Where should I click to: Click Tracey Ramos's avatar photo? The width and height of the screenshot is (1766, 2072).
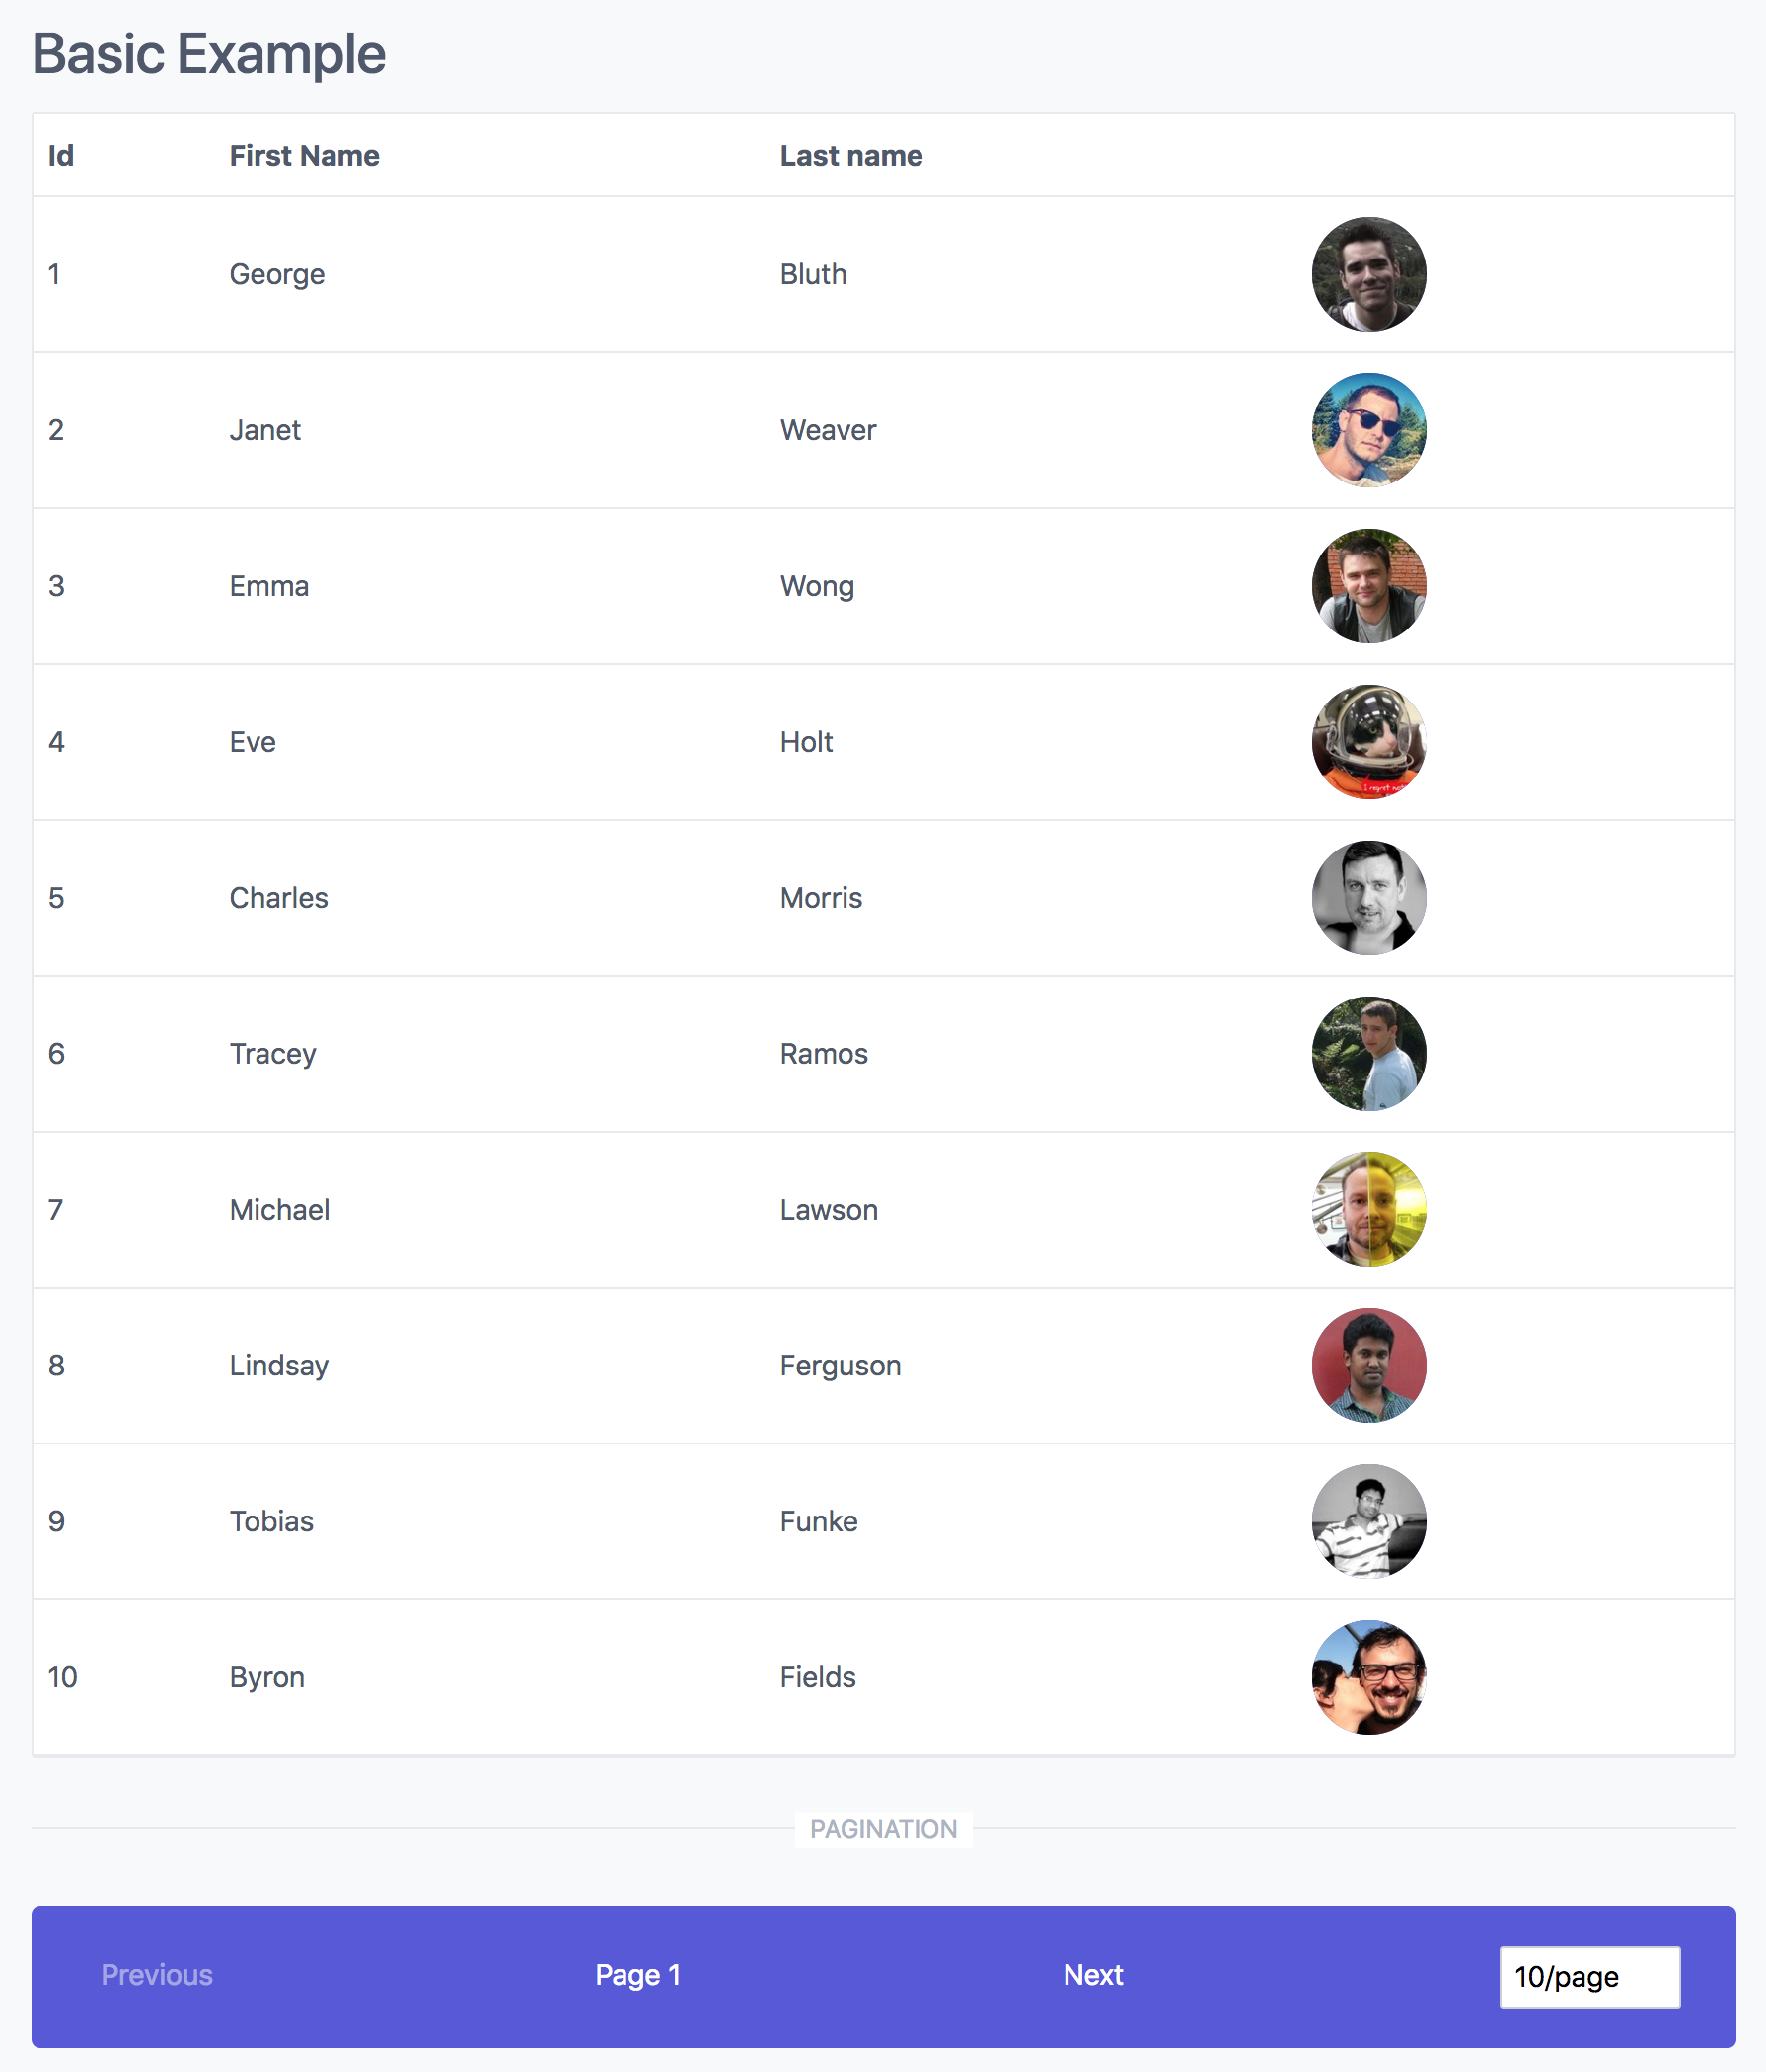coord(1368,1053)
